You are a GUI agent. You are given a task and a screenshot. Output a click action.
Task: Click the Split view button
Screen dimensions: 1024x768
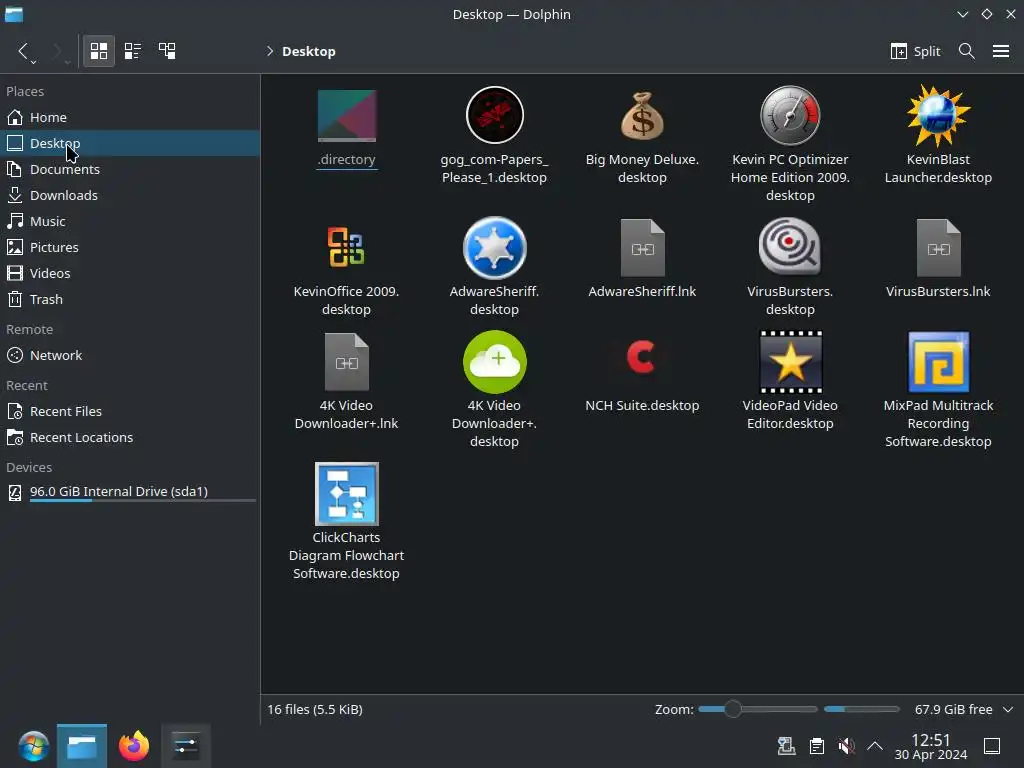coord(915,51)
